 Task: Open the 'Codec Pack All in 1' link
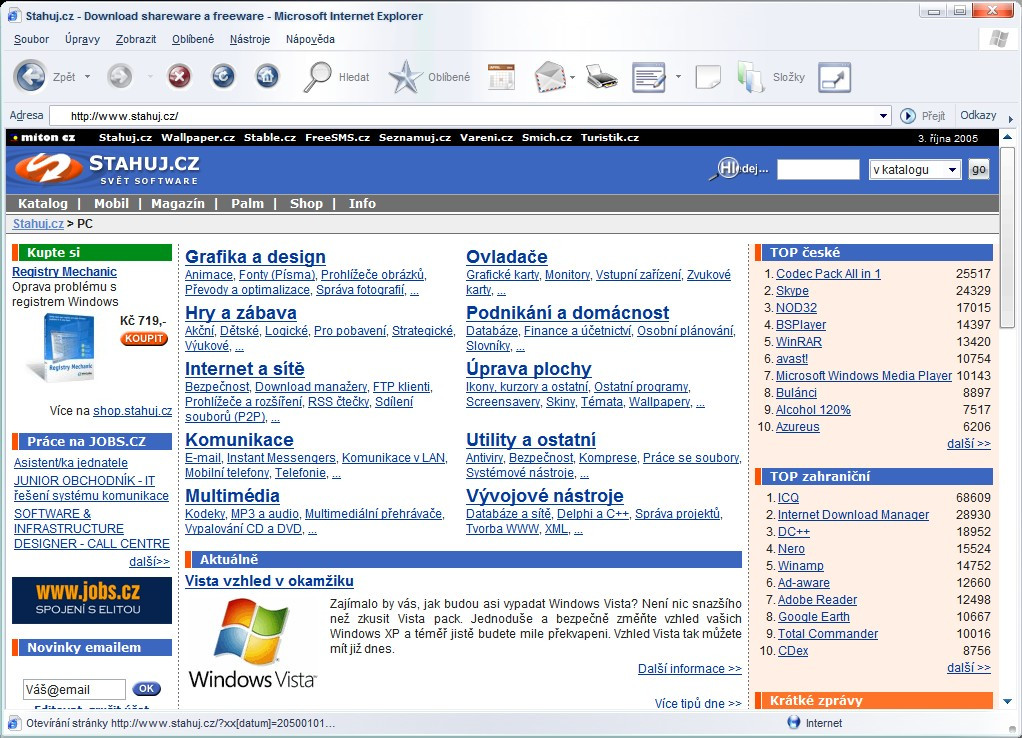828,274
